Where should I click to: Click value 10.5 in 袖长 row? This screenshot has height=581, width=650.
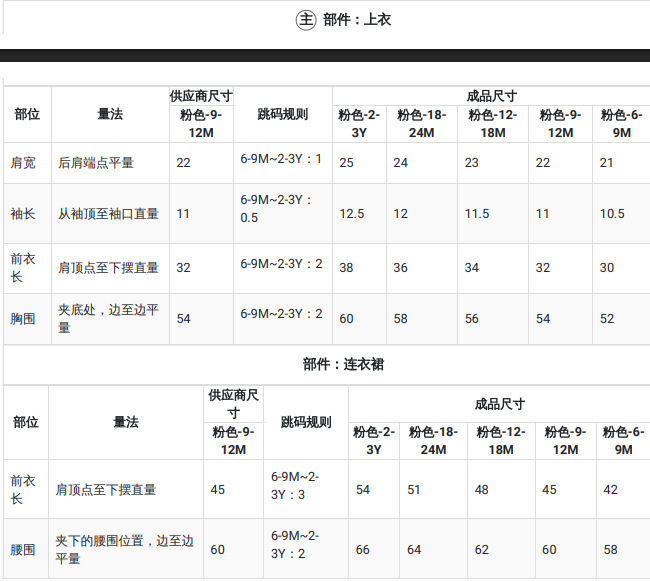point(612,214)
